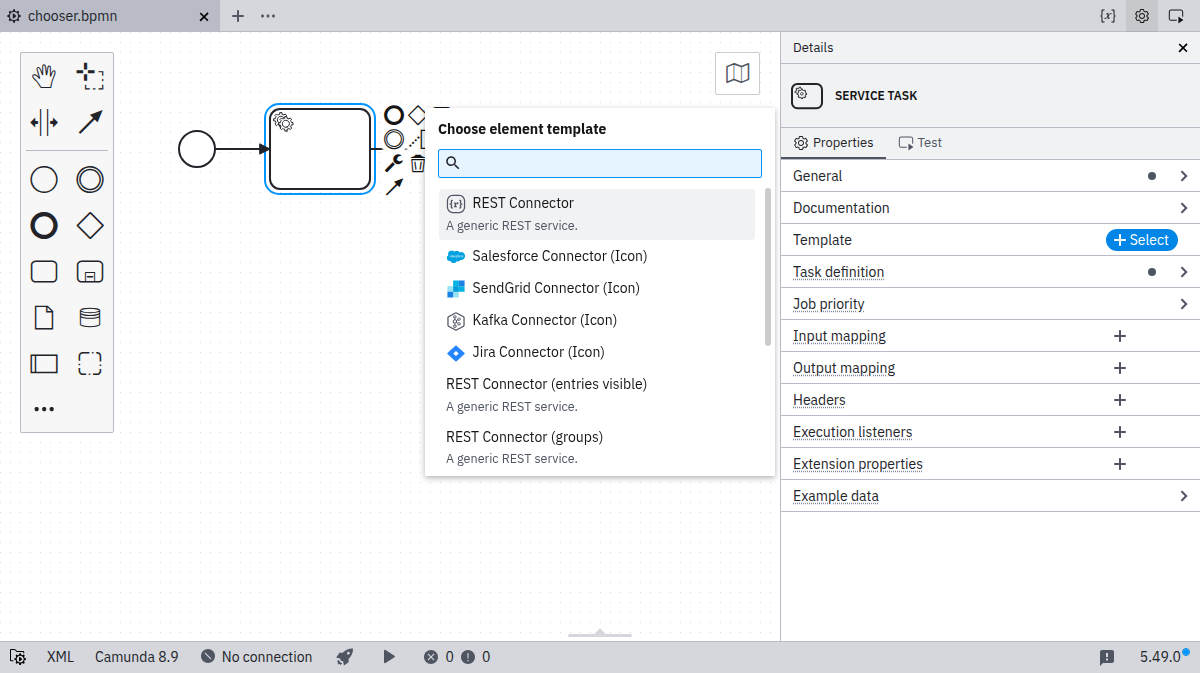The width and height of the screenshot is (1200, 673).
Task: Create a data store reference from the palette
Action: pos(90,318)
